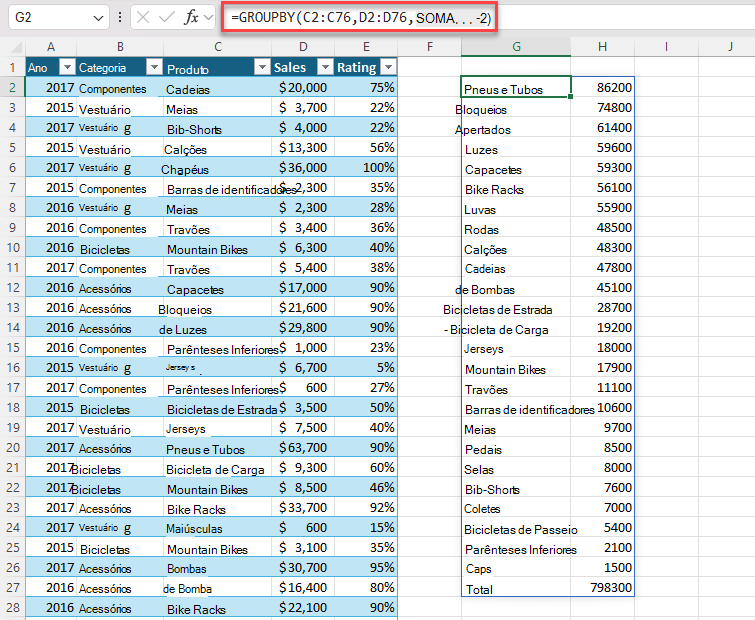Click the 'Bloqueios' cell in row 13
This screenshot has height=620, width=755.
[218, 308]
